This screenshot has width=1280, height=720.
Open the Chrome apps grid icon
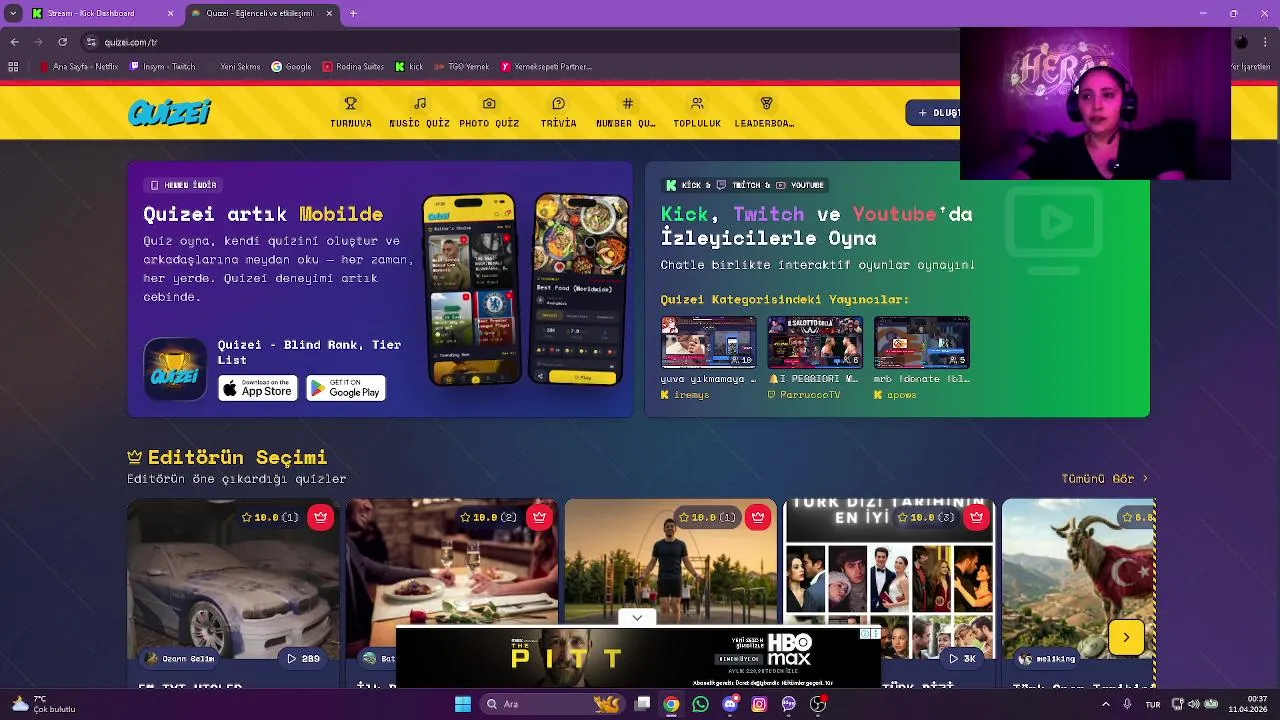pyautogui.click(x=13, y=67)
